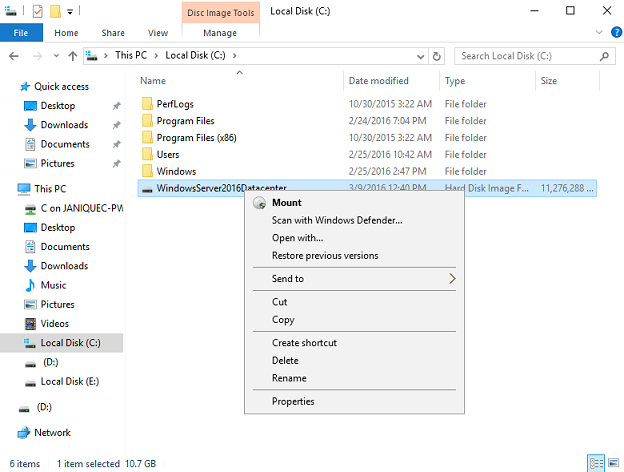Click the Program Files folder icon
624x472 pixels.
(147, 121)
